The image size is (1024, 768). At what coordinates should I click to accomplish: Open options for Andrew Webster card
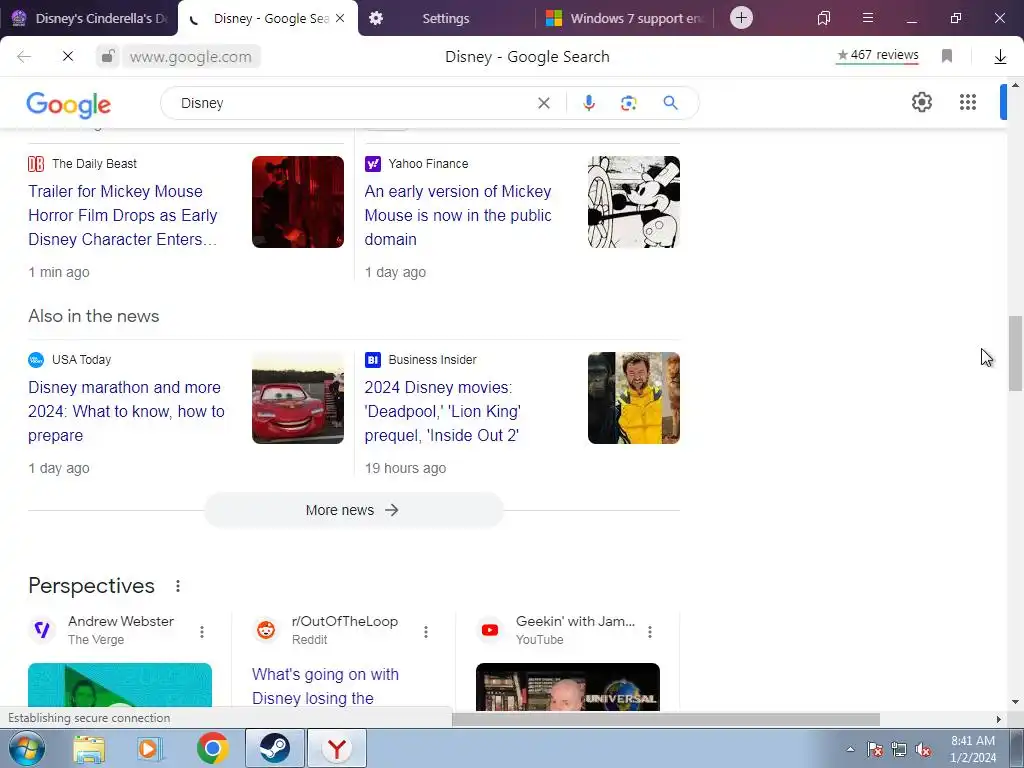pos(202,632)
